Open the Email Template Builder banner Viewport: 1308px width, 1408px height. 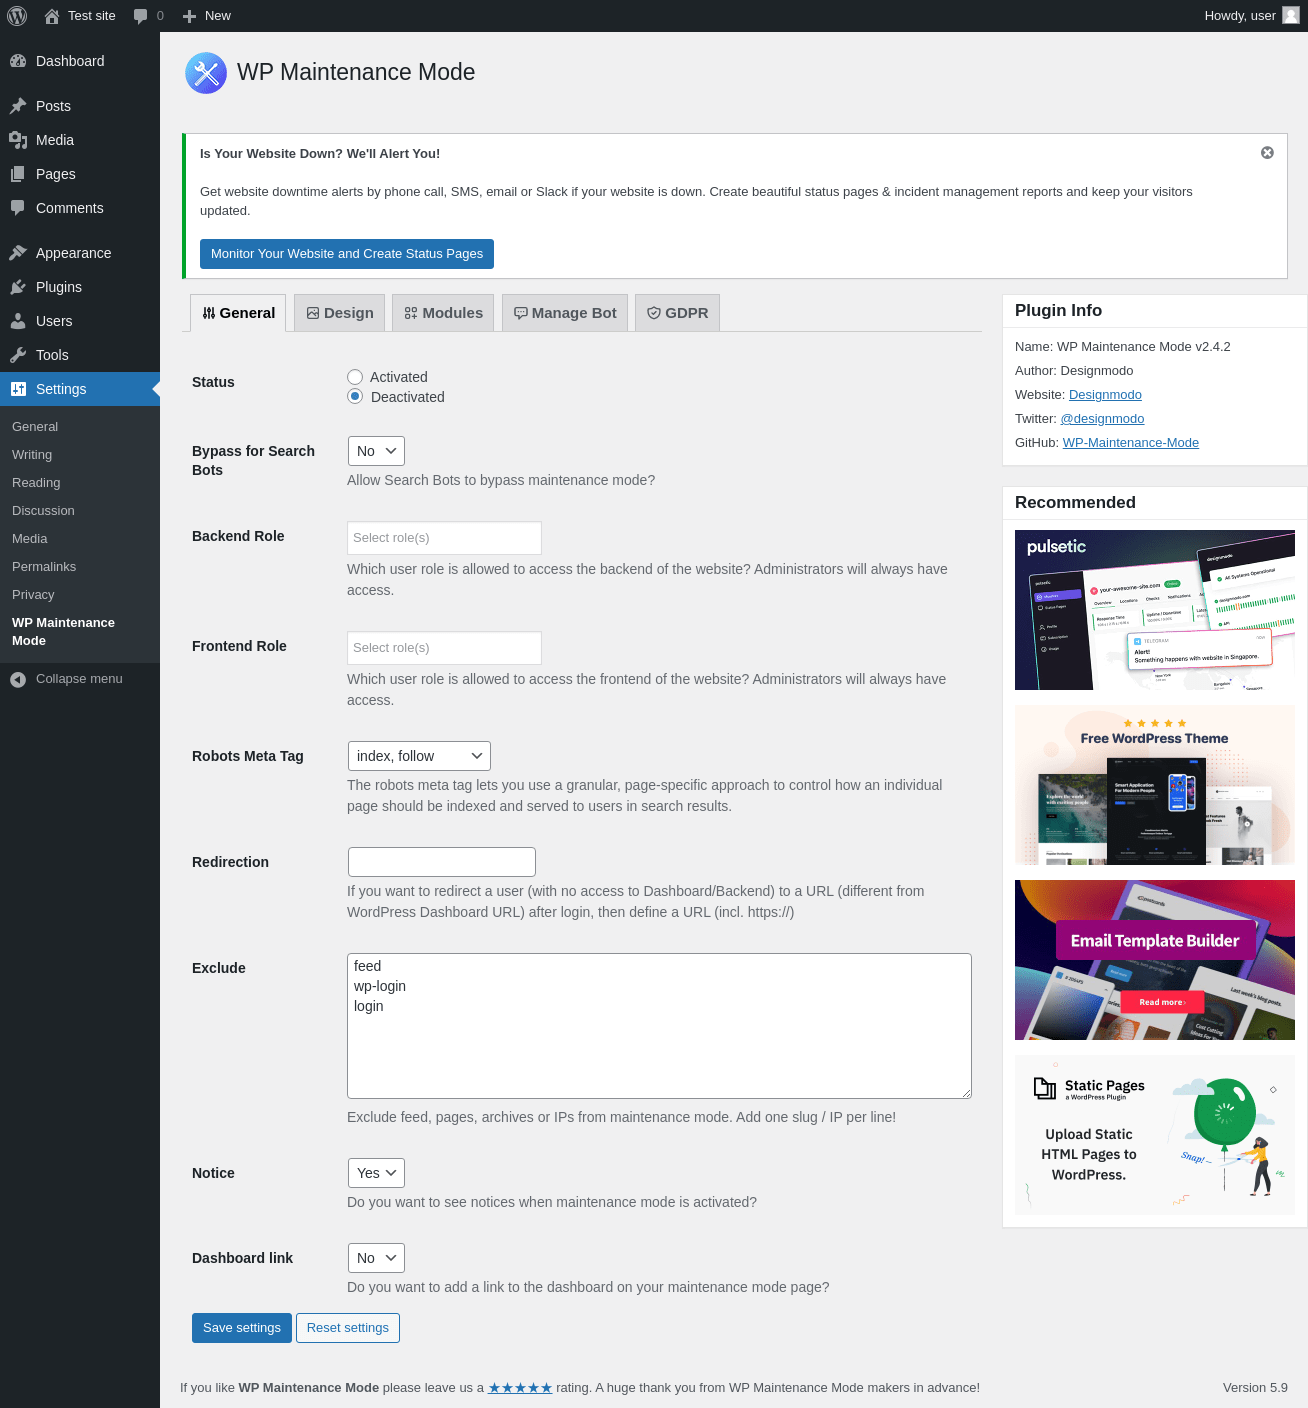point(1155,960)
